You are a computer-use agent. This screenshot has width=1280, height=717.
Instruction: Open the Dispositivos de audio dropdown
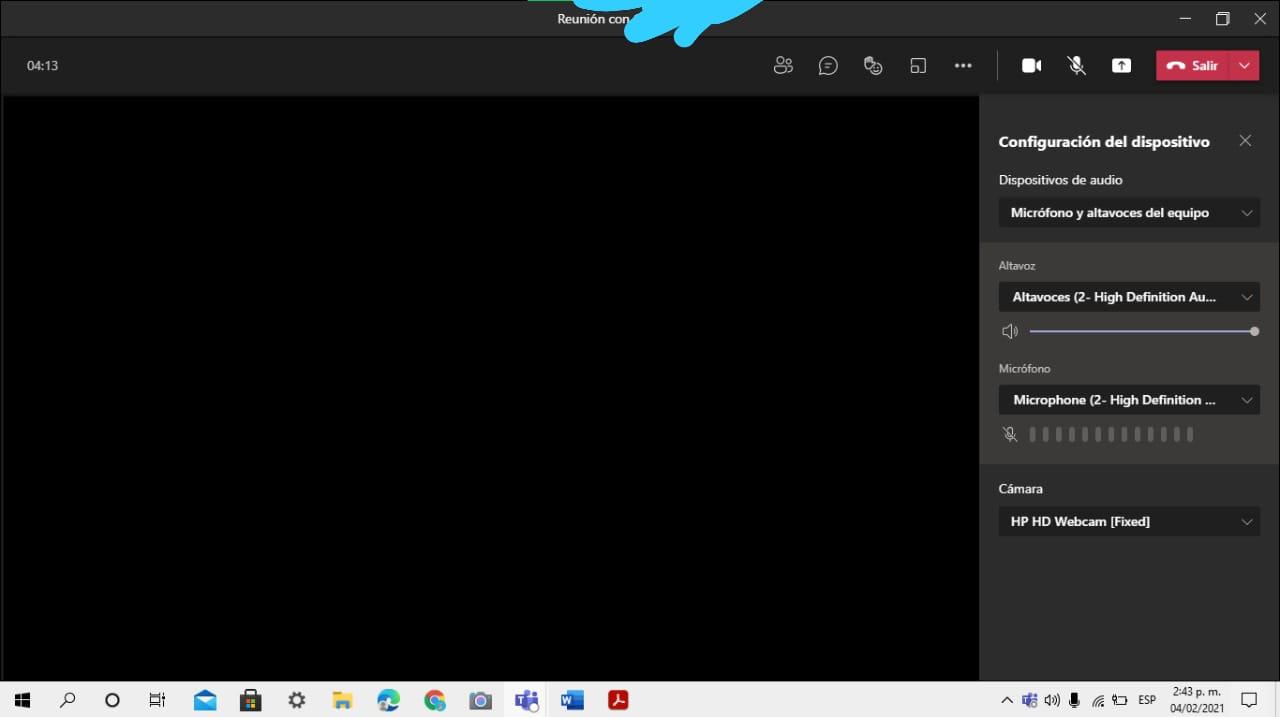tap(1128, 212)
